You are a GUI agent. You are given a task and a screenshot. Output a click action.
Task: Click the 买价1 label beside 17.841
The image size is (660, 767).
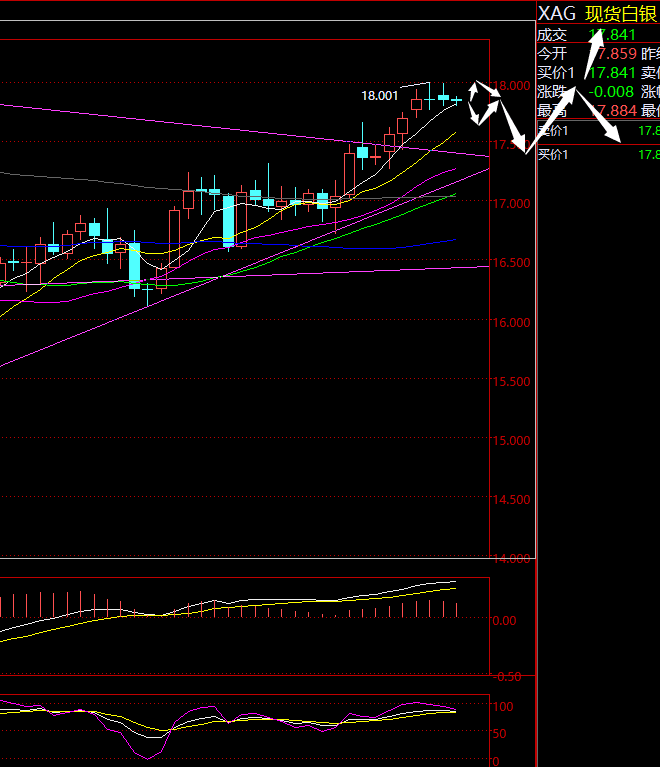556,73
